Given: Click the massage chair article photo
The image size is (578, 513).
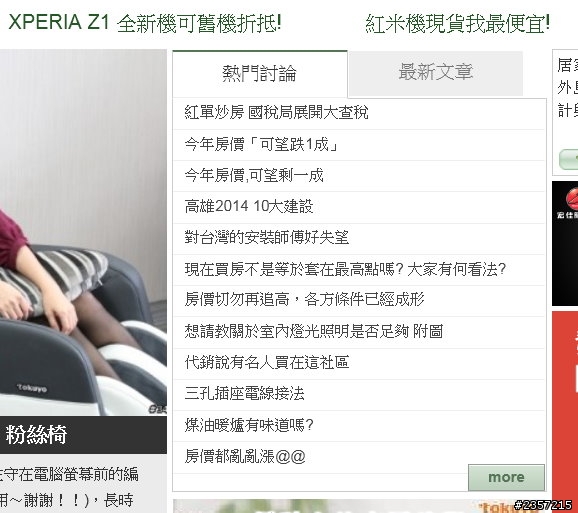Looking at the screenshot, I should [x=83, y=232].
